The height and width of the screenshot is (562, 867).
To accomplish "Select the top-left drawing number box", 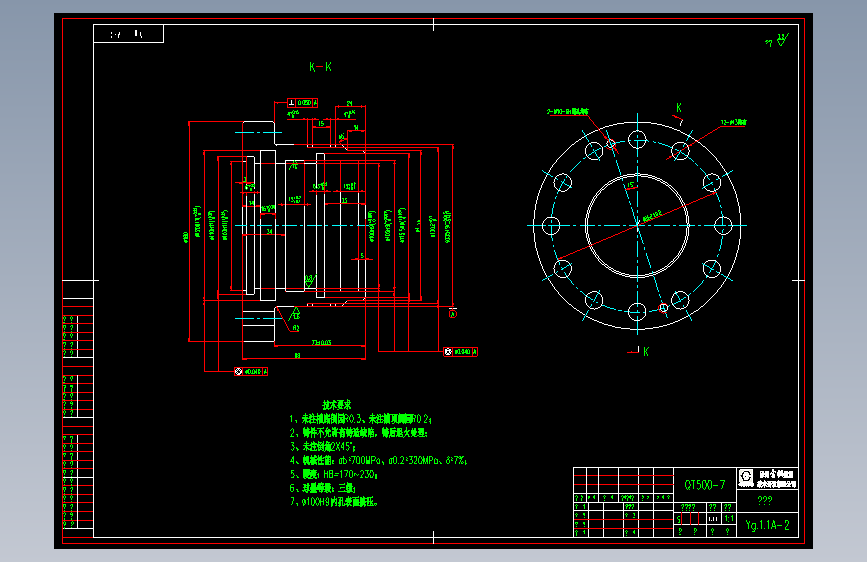I will point(128,34).
